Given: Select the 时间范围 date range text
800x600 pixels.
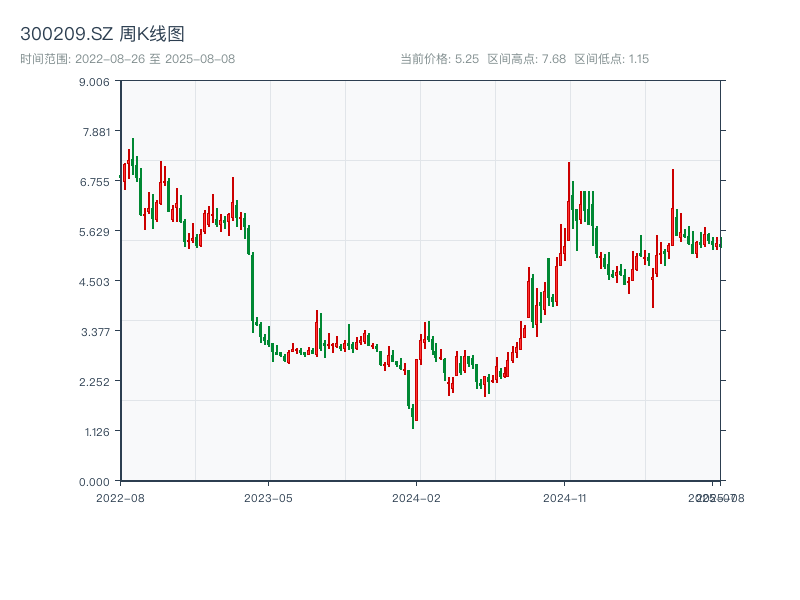Looking at the screenshot, I should coord(127,59).
